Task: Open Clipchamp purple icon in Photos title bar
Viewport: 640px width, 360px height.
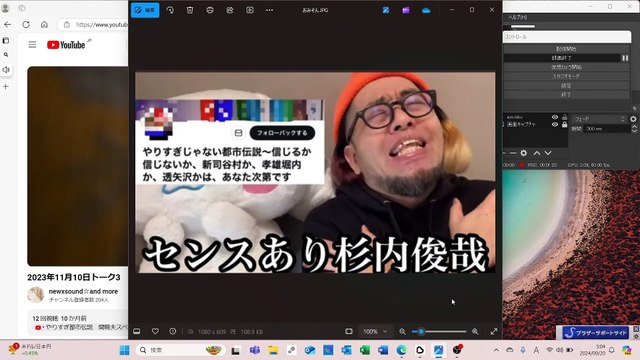Action: click(x=406, y=10)
